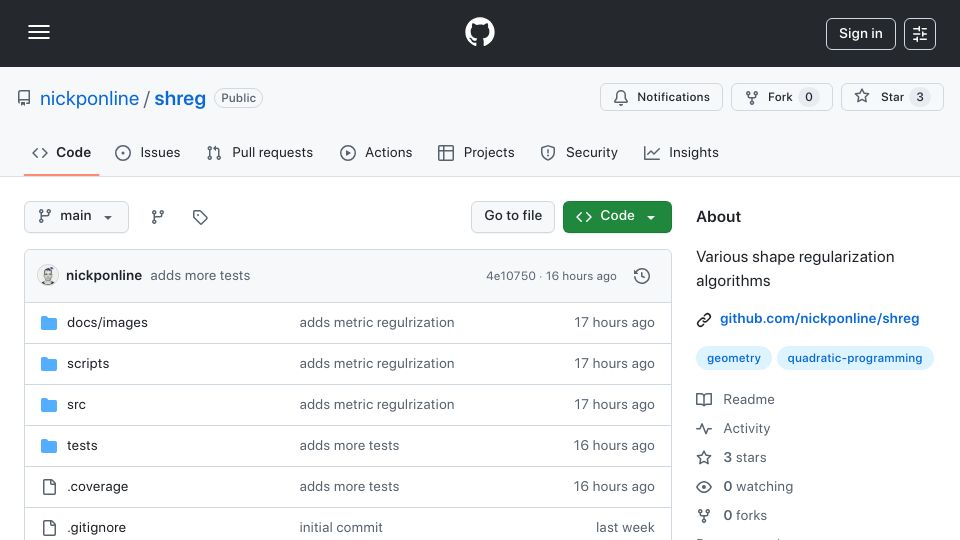960x540 pixels.
Task: Open commit hash 4e10750
Action: pyautogui.click(x=511, y=276)
